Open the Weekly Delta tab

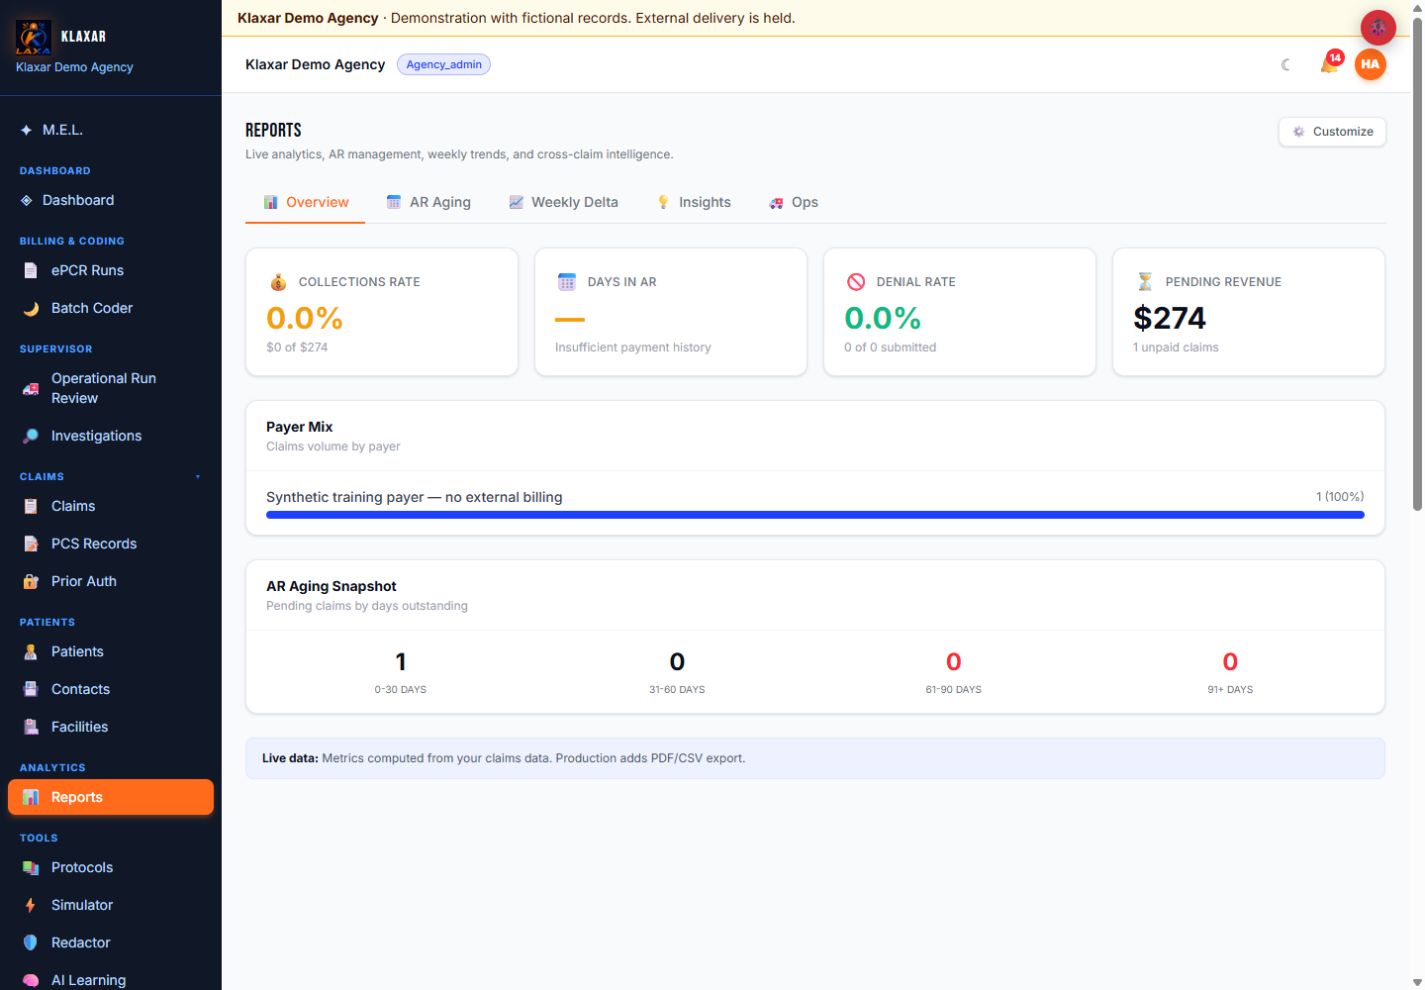click(x=563, y=202)
